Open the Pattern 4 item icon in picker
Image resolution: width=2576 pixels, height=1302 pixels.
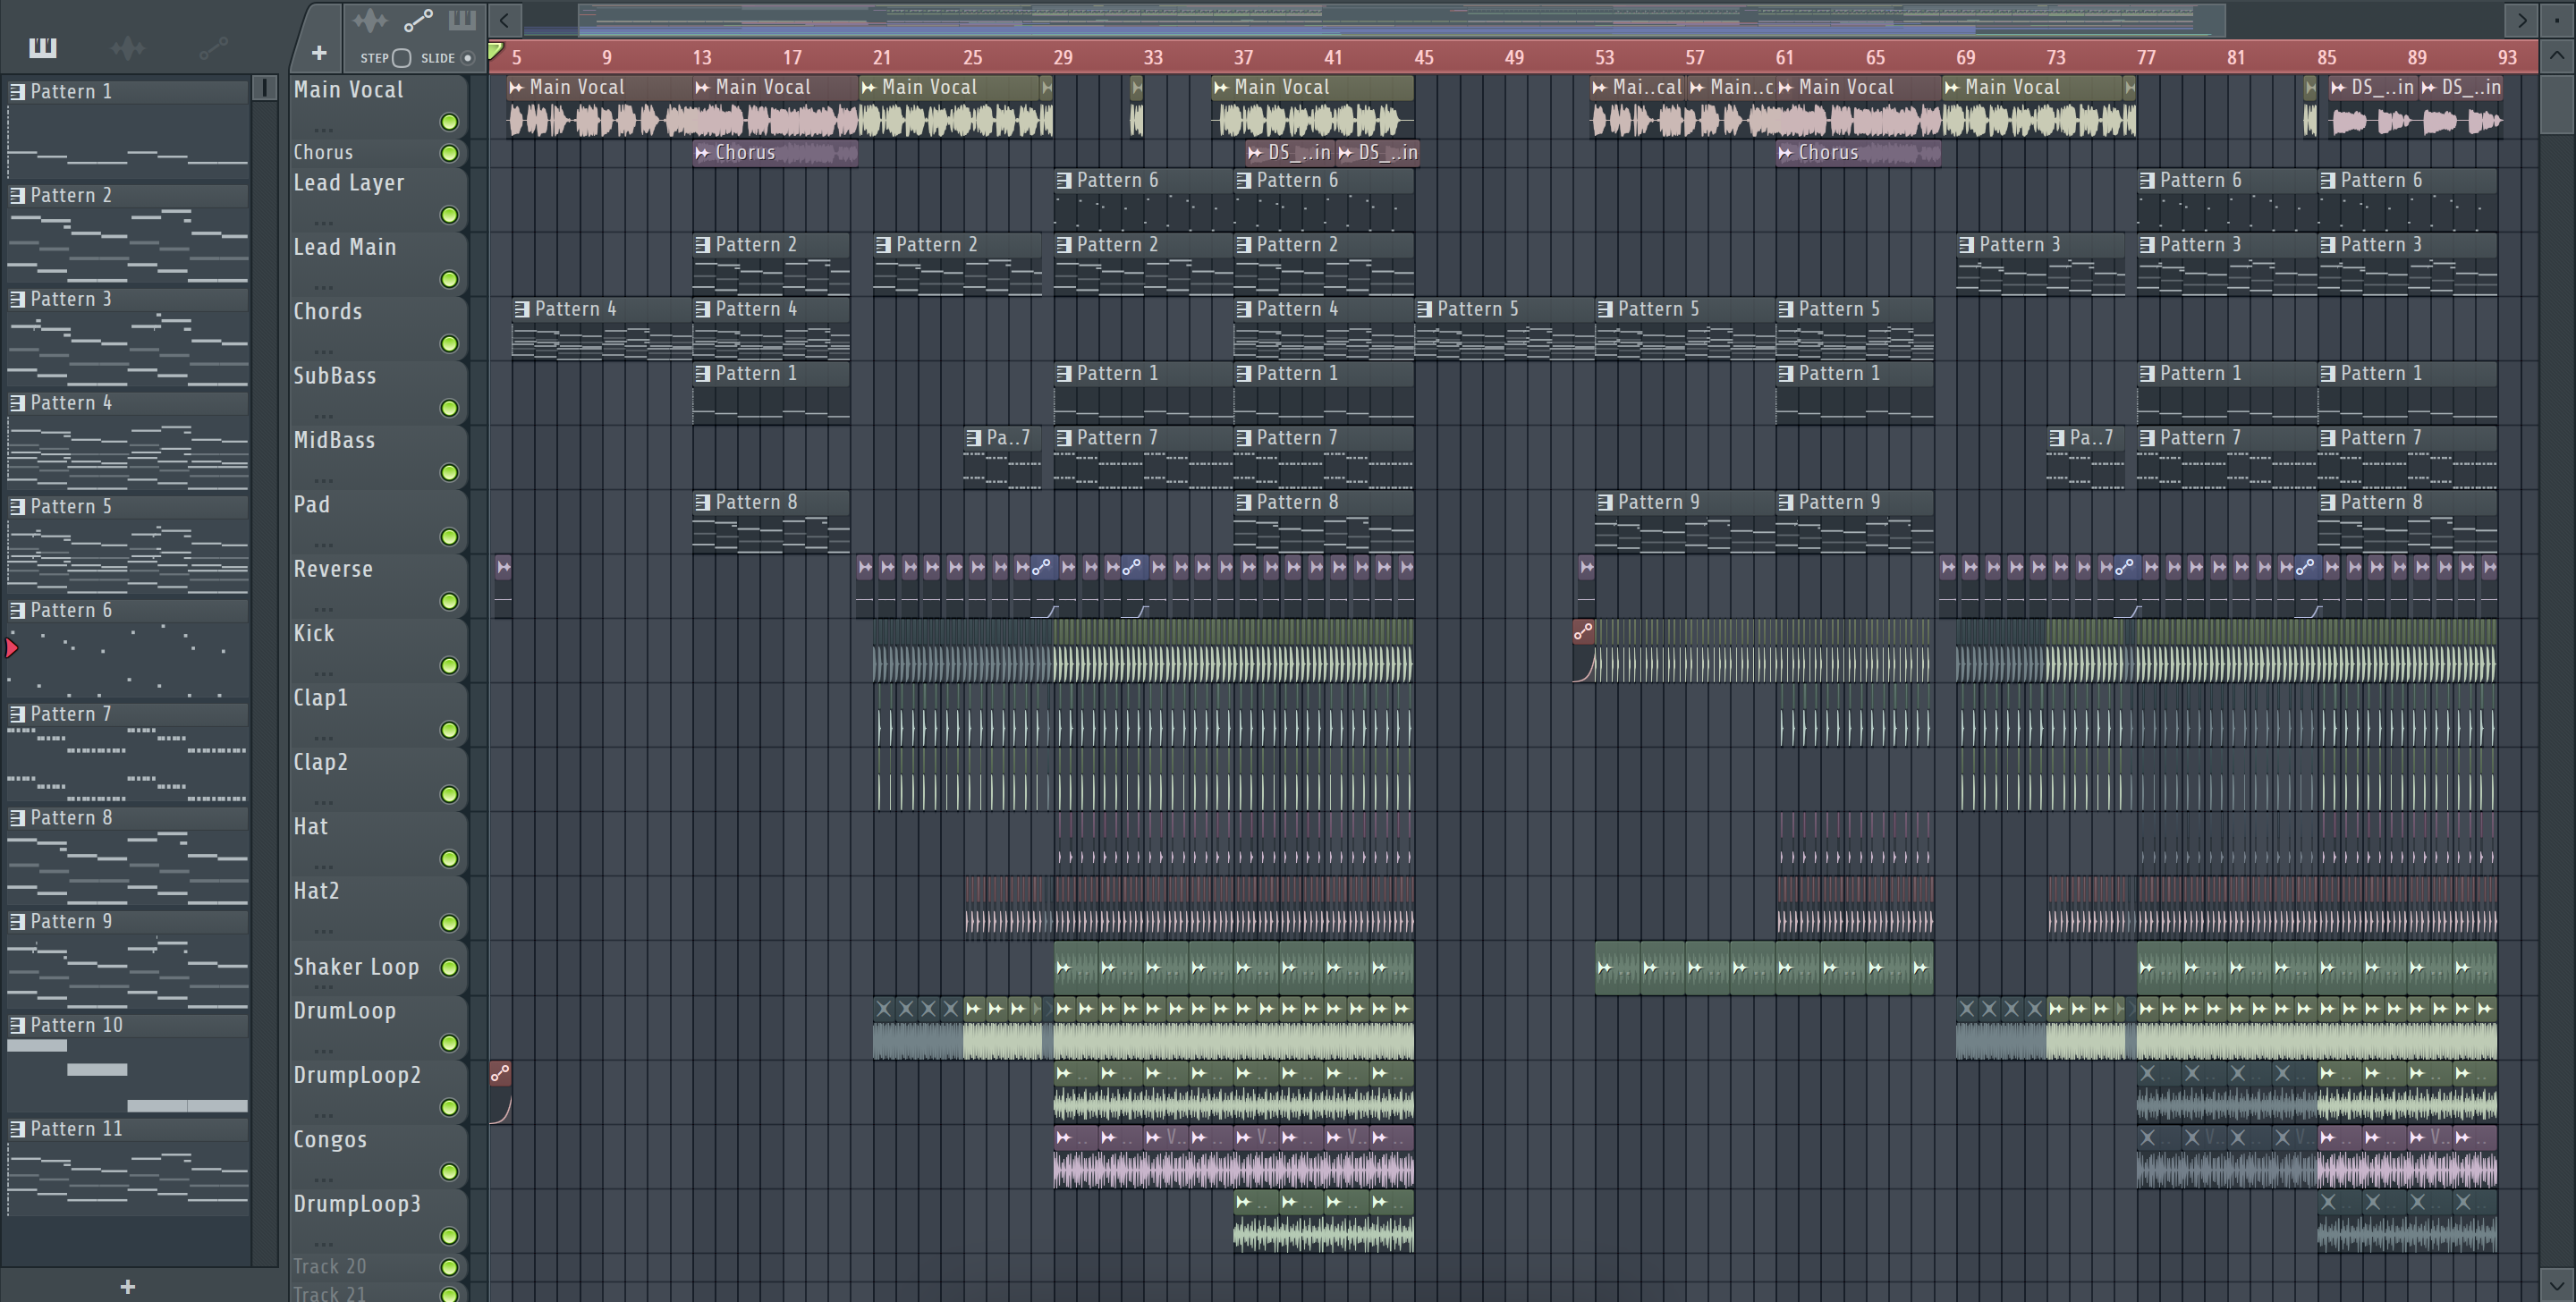coord(17,403)
